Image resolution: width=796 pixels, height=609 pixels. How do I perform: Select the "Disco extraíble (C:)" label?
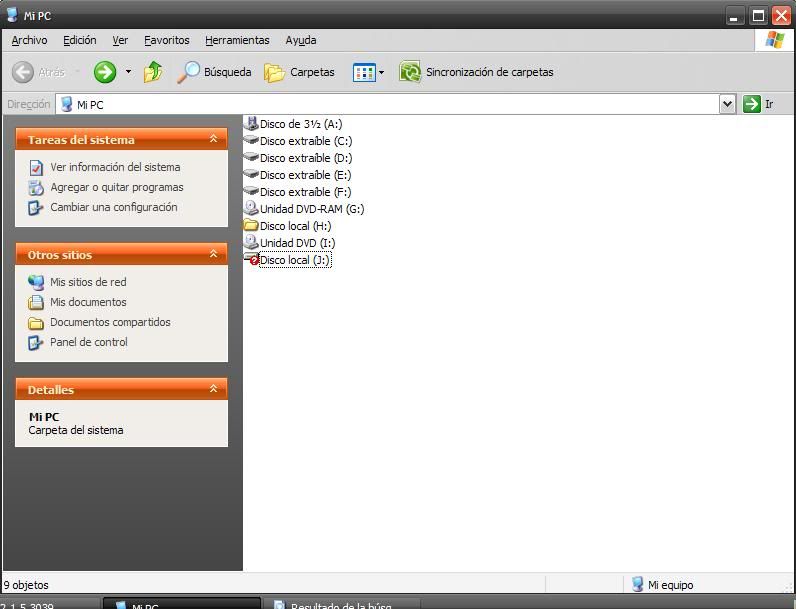coord(306,141)
